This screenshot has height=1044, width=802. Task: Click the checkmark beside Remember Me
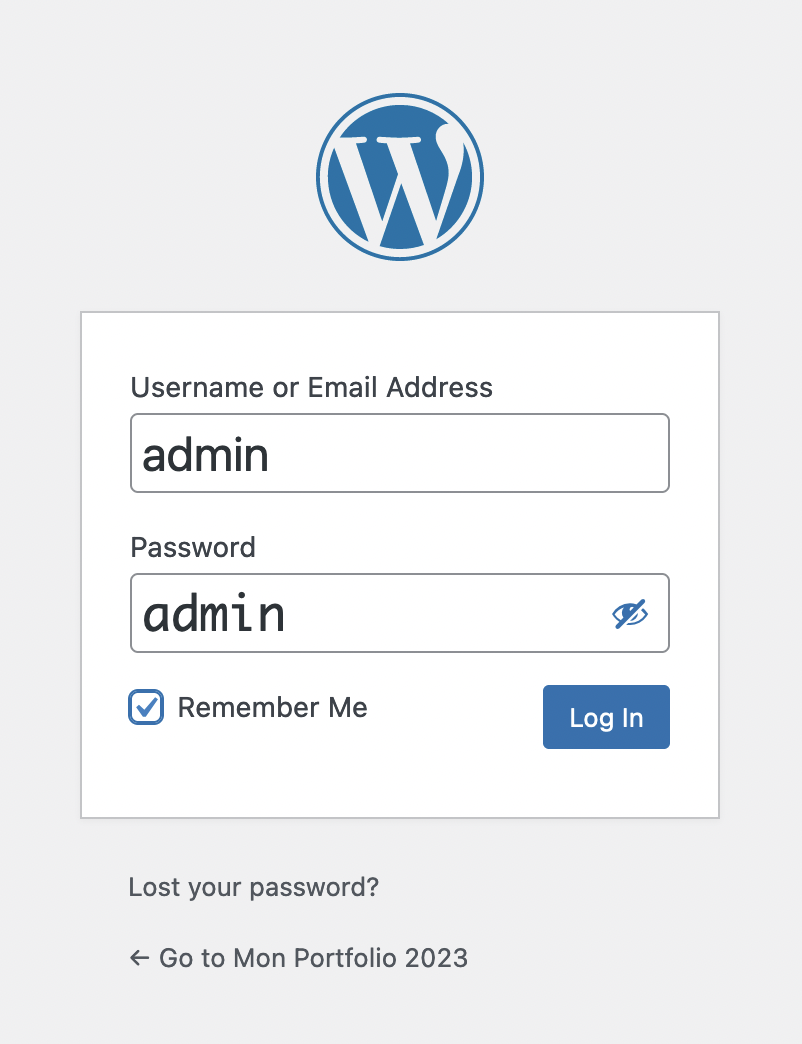coord(146,707)
